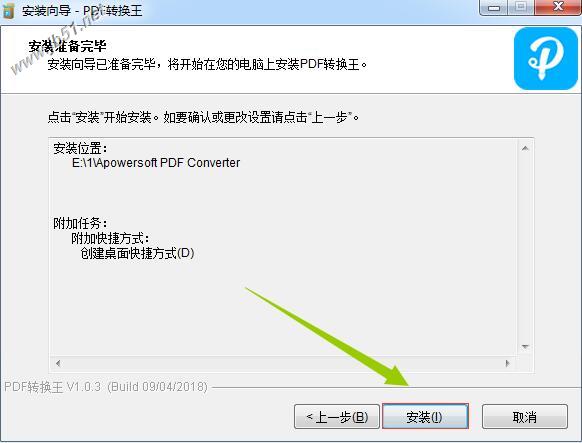Click the E:\1\Apowersoft PDF Converter path line
The height and width of the screenshot is (443, 582).
click(x=156, y=163)
